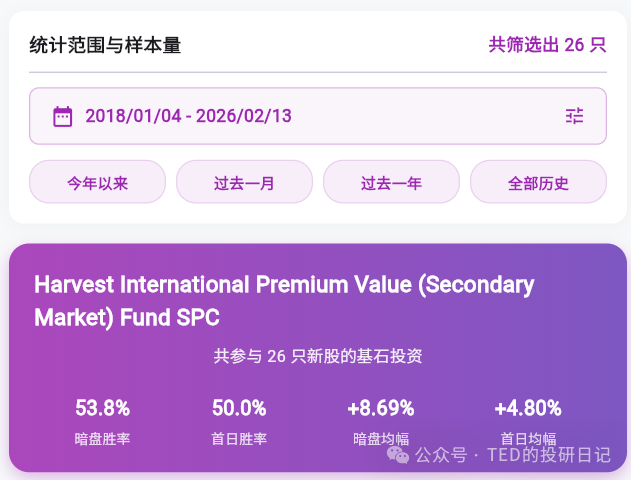Image resolution: width=631 pixels, height=480 pixels.
Task: Select the 过去一月 range chip
Action: (x=244, y=182)
